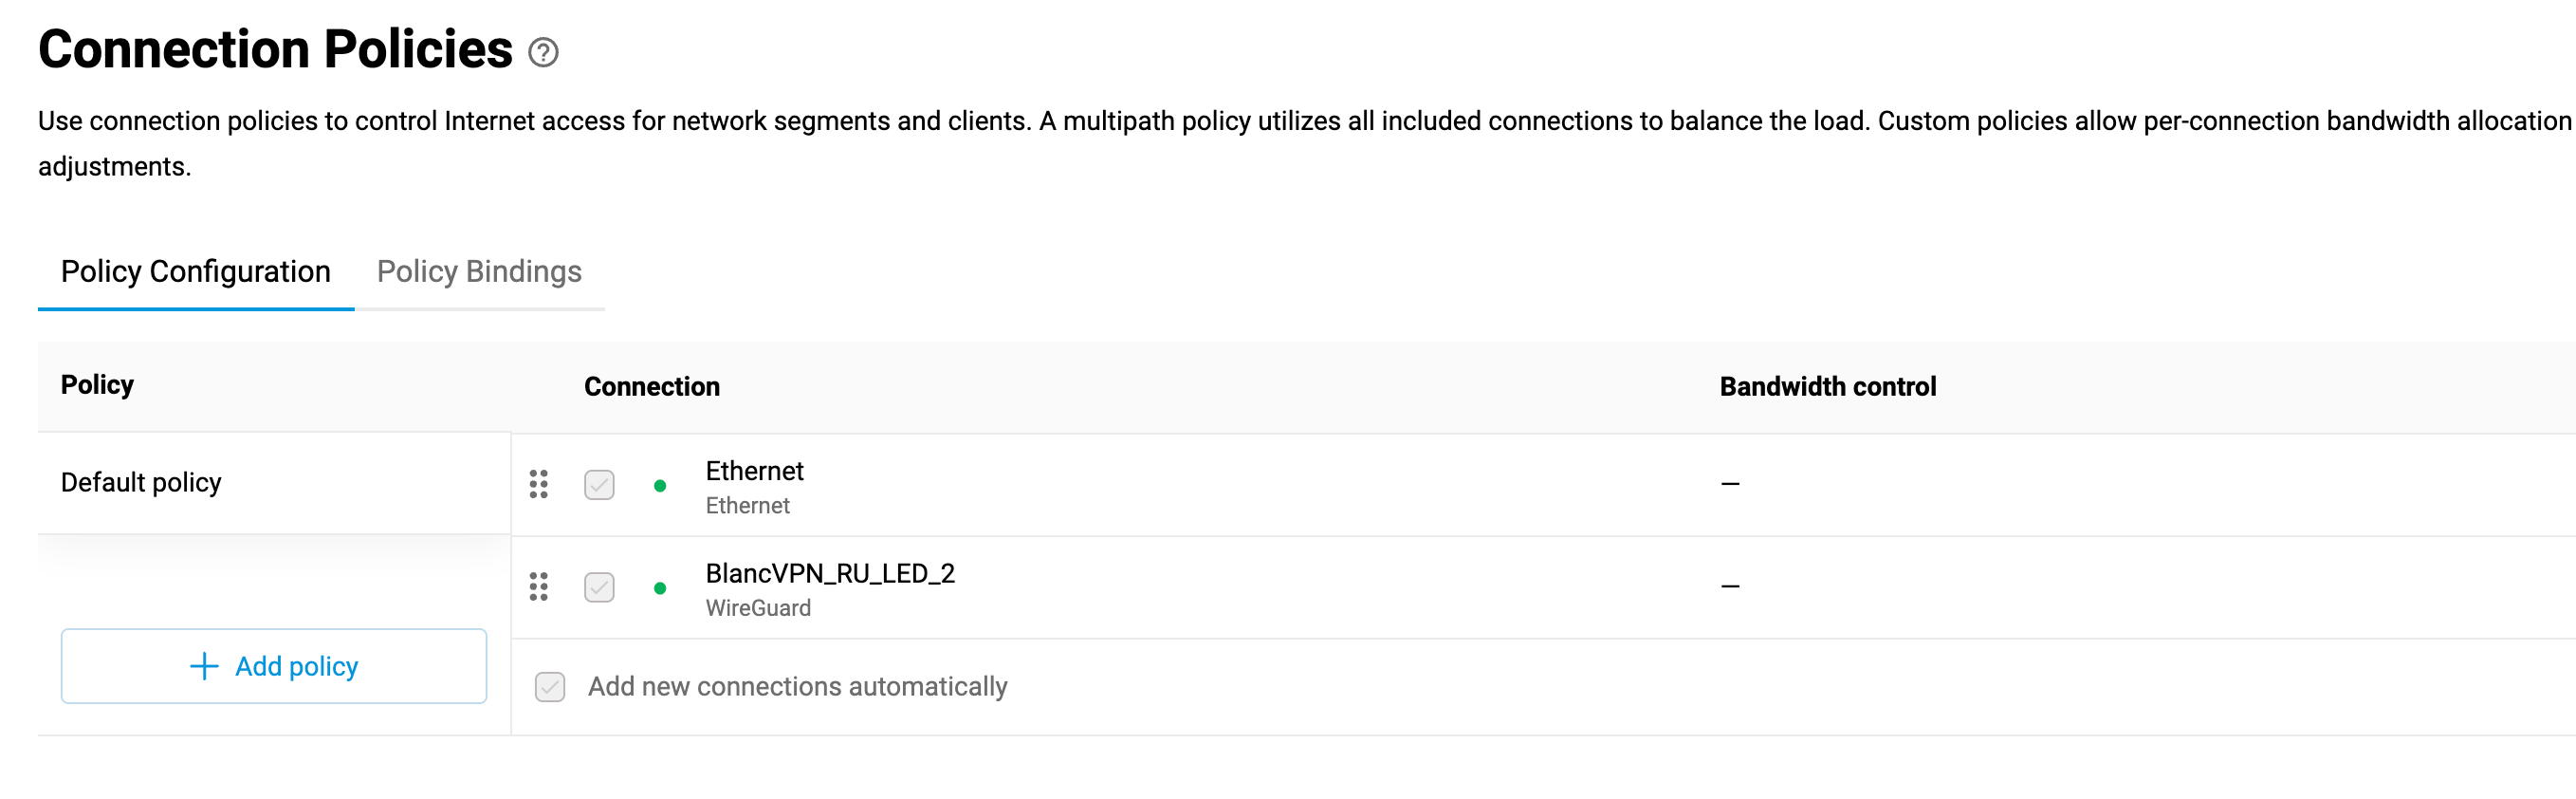Toggle the BlancVPN_RU_LED_2 connection checkbox

pos(599,587)
